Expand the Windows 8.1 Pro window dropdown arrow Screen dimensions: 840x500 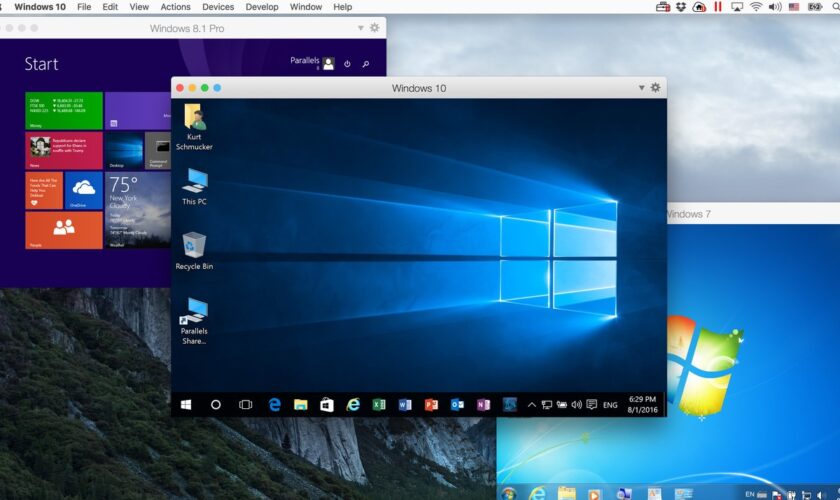(361, 29)
